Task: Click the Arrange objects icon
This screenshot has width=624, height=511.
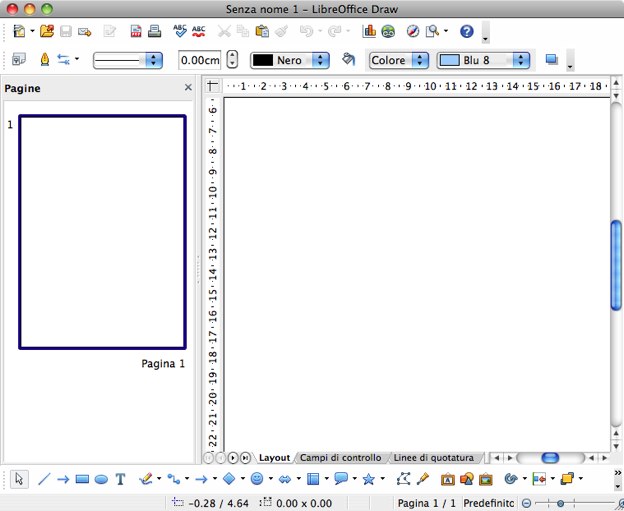Action: coord(567,479)
